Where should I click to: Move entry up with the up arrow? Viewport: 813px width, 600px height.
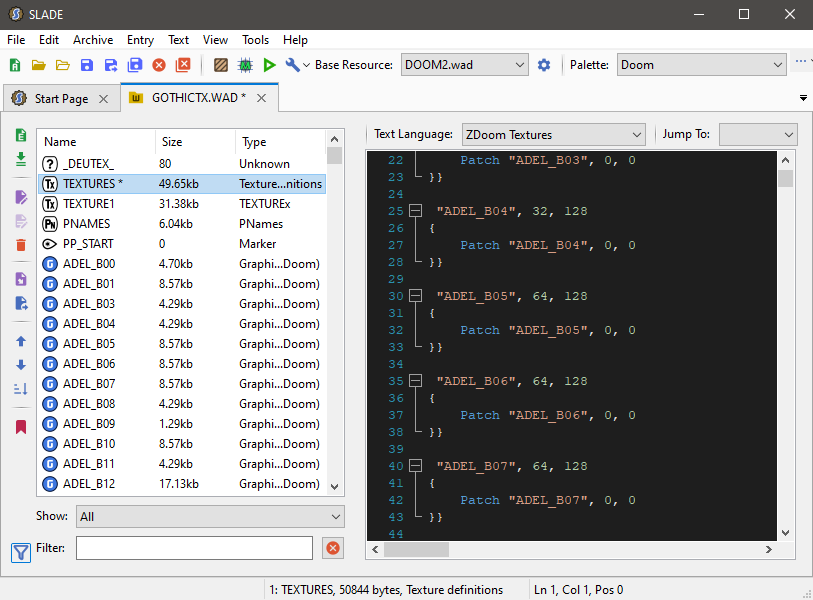pos(21,341)
